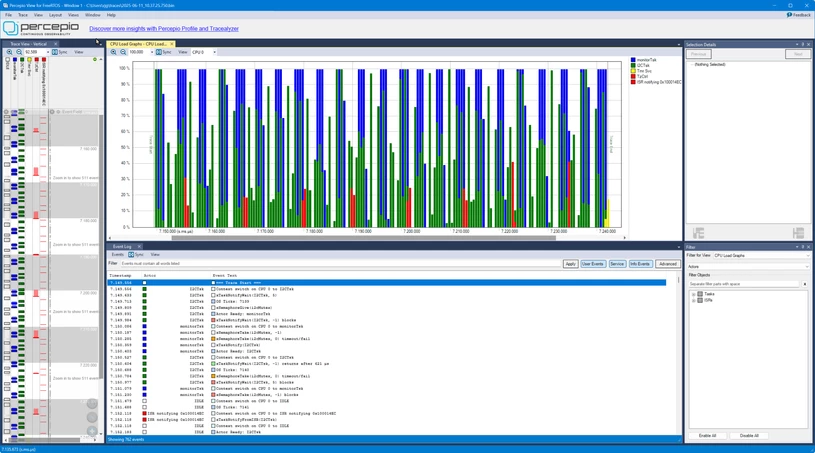Clear the Filter Objects search field
The image size is (815, 453).
[x=805, y=284]
